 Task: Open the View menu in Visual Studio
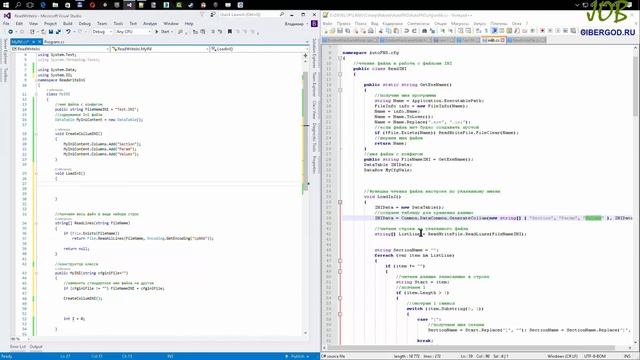point(33,24)
